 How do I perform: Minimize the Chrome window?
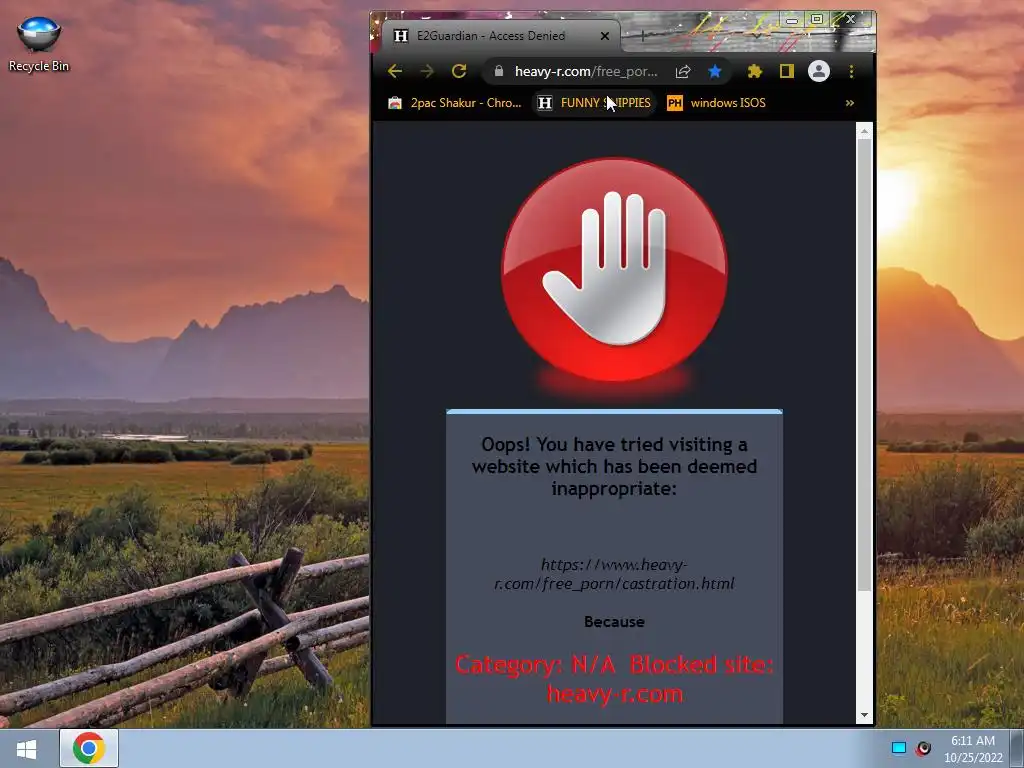point(792,20)
